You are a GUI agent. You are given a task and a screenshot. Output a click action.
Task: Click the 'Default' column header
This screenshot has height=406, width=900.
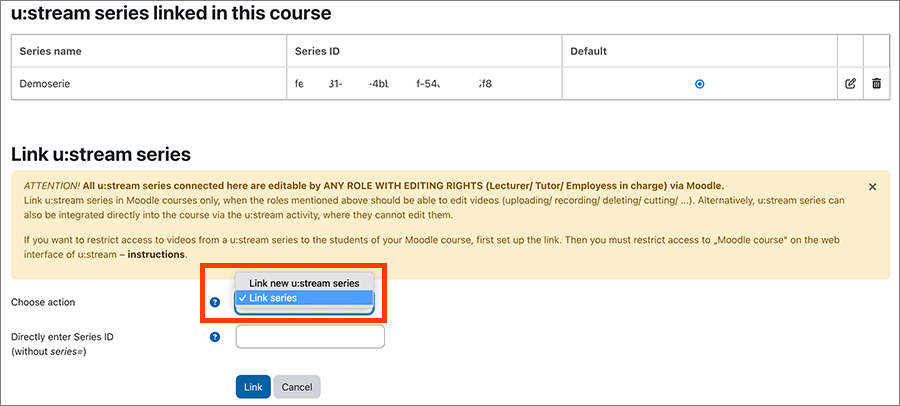(588, 51)
